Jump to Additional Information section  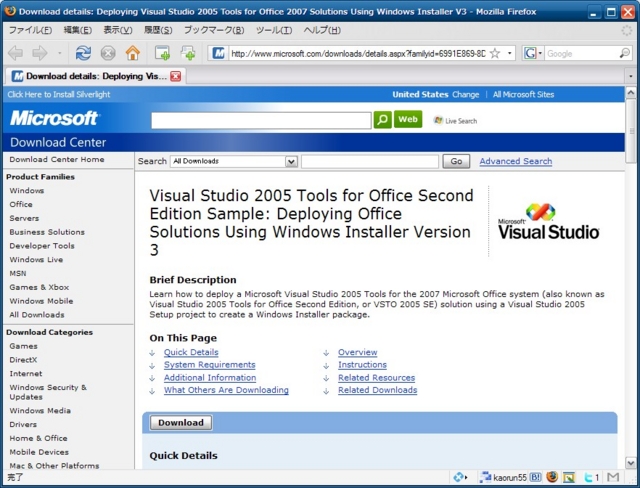[x=210, y=378]
